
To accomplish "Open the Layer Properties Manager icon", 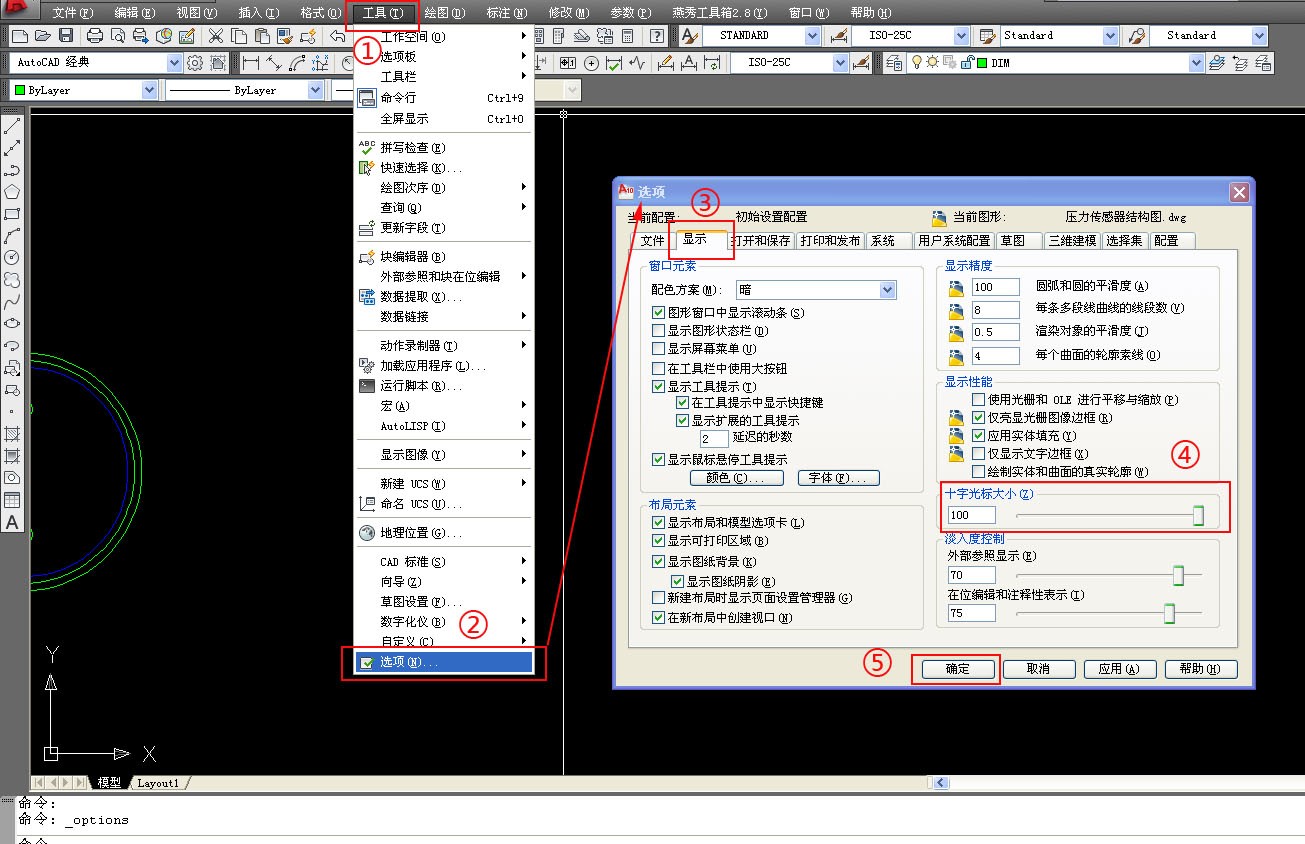I will [894, 63].
